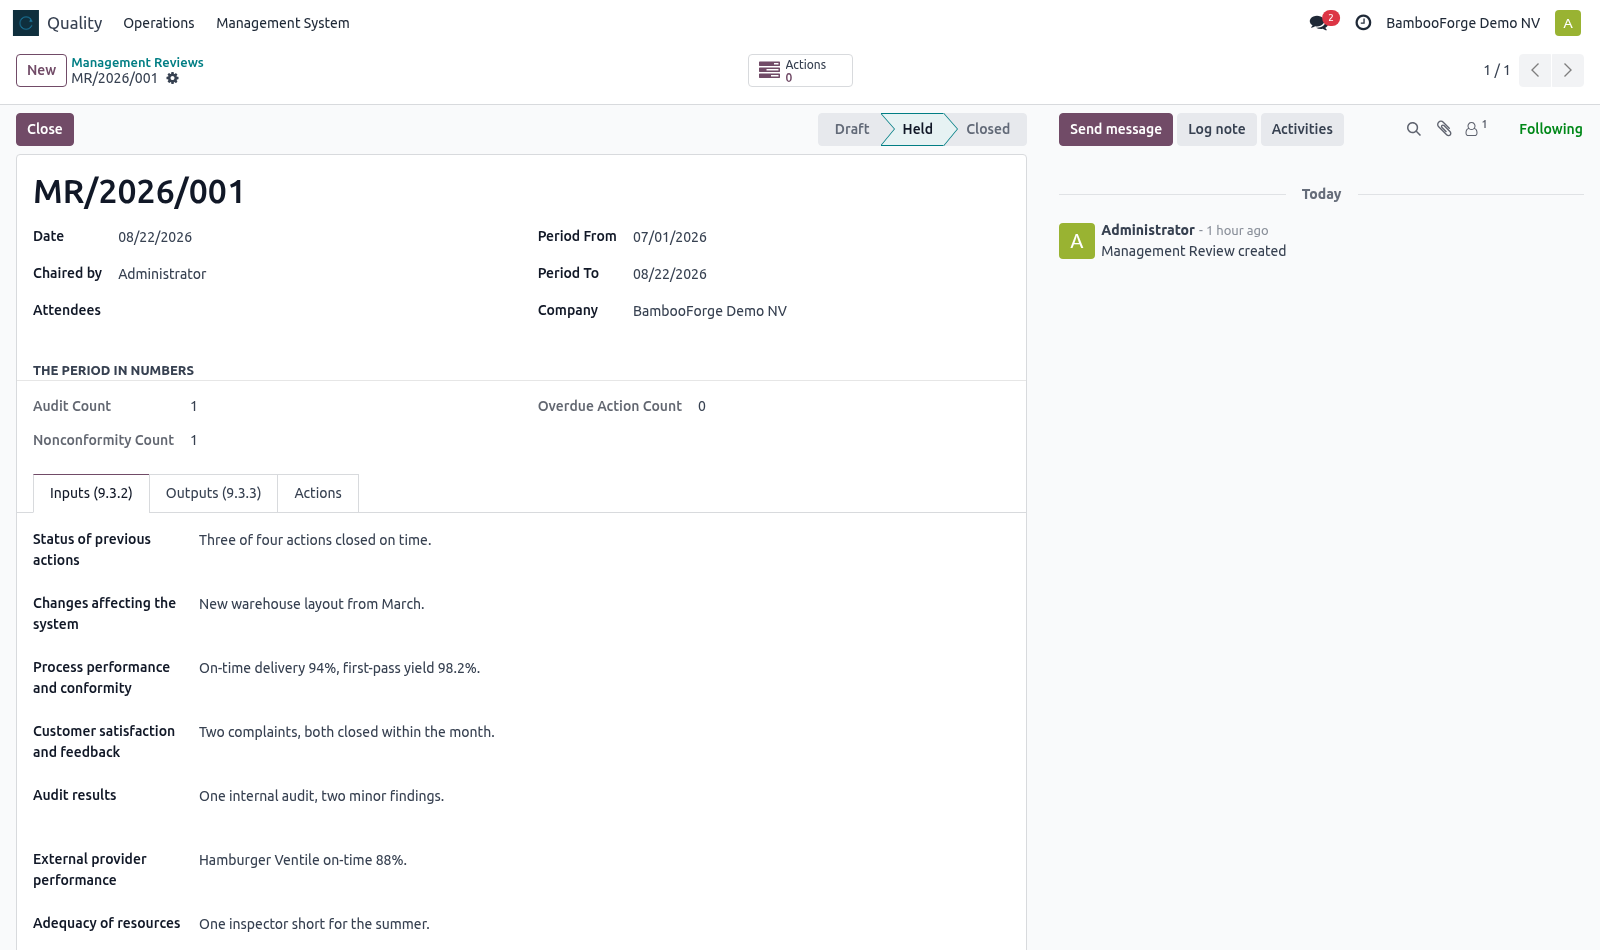Set status to Closed stage
The height and width of the screenshot is (950, 1600).
click(988, 129)
